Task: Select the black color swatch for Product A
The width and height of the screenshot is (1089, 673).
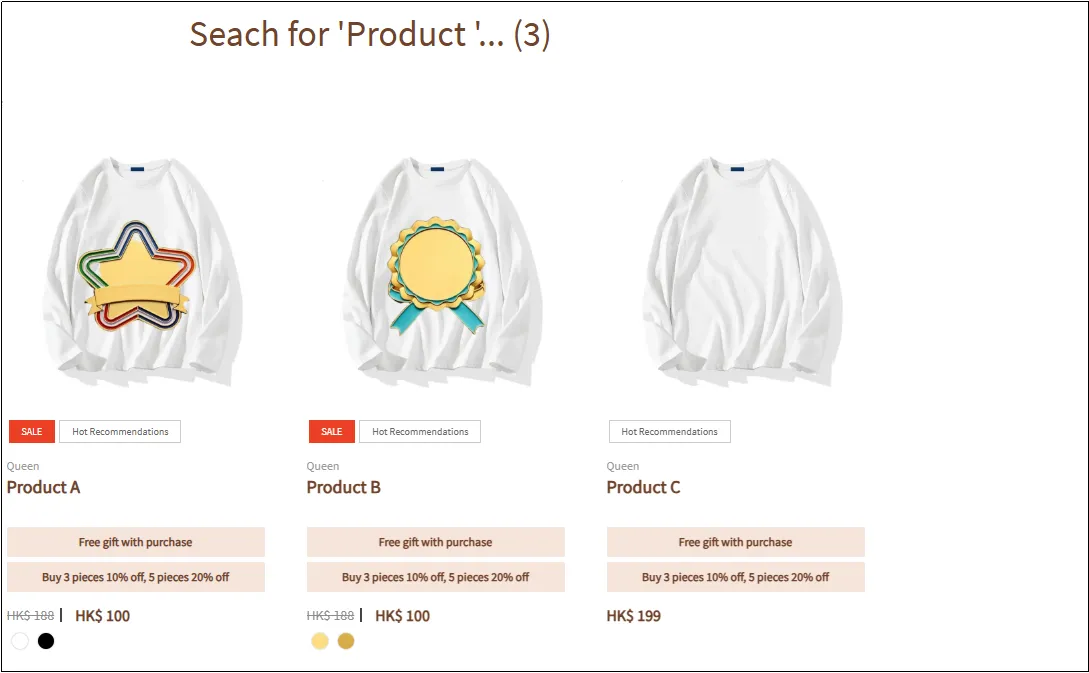Action: [x=46, y=641]
